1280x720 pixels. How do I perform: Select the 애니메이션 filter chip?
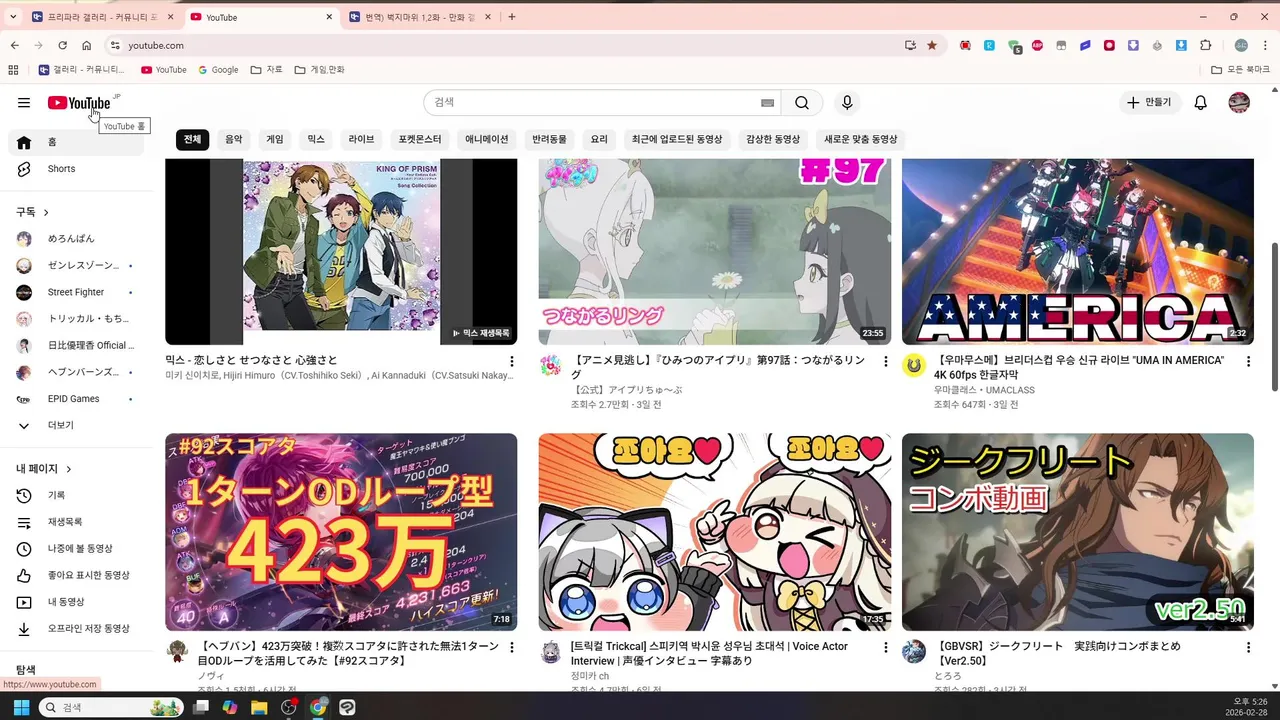tap(487, 139)
